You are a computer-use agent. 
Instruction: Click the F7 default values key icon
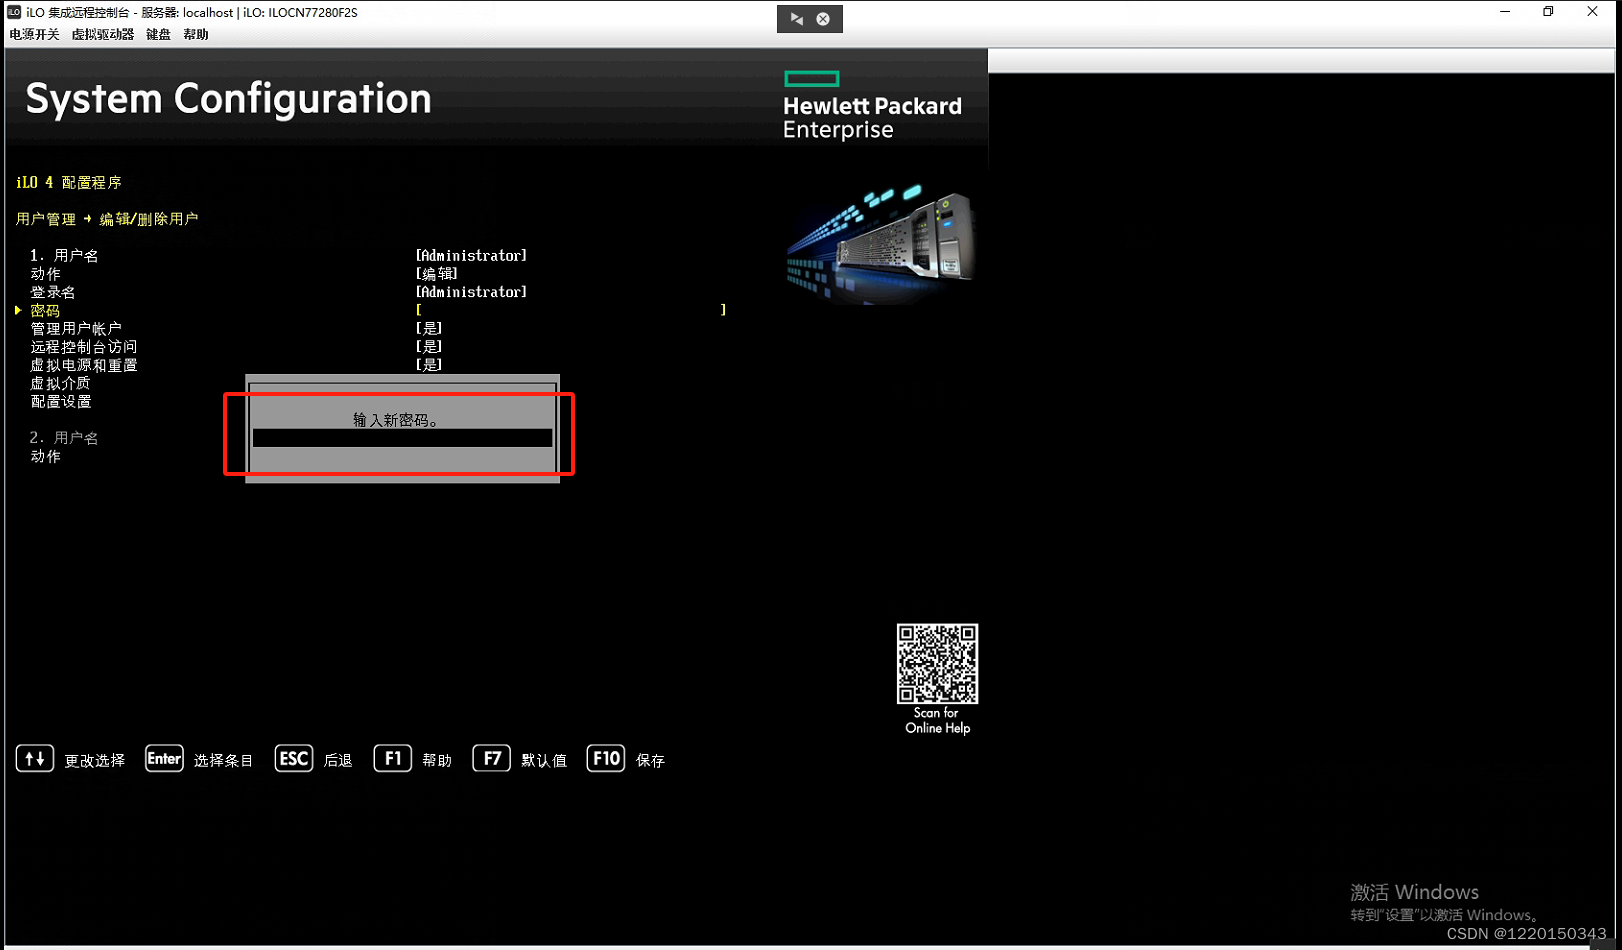coord(492,759)
